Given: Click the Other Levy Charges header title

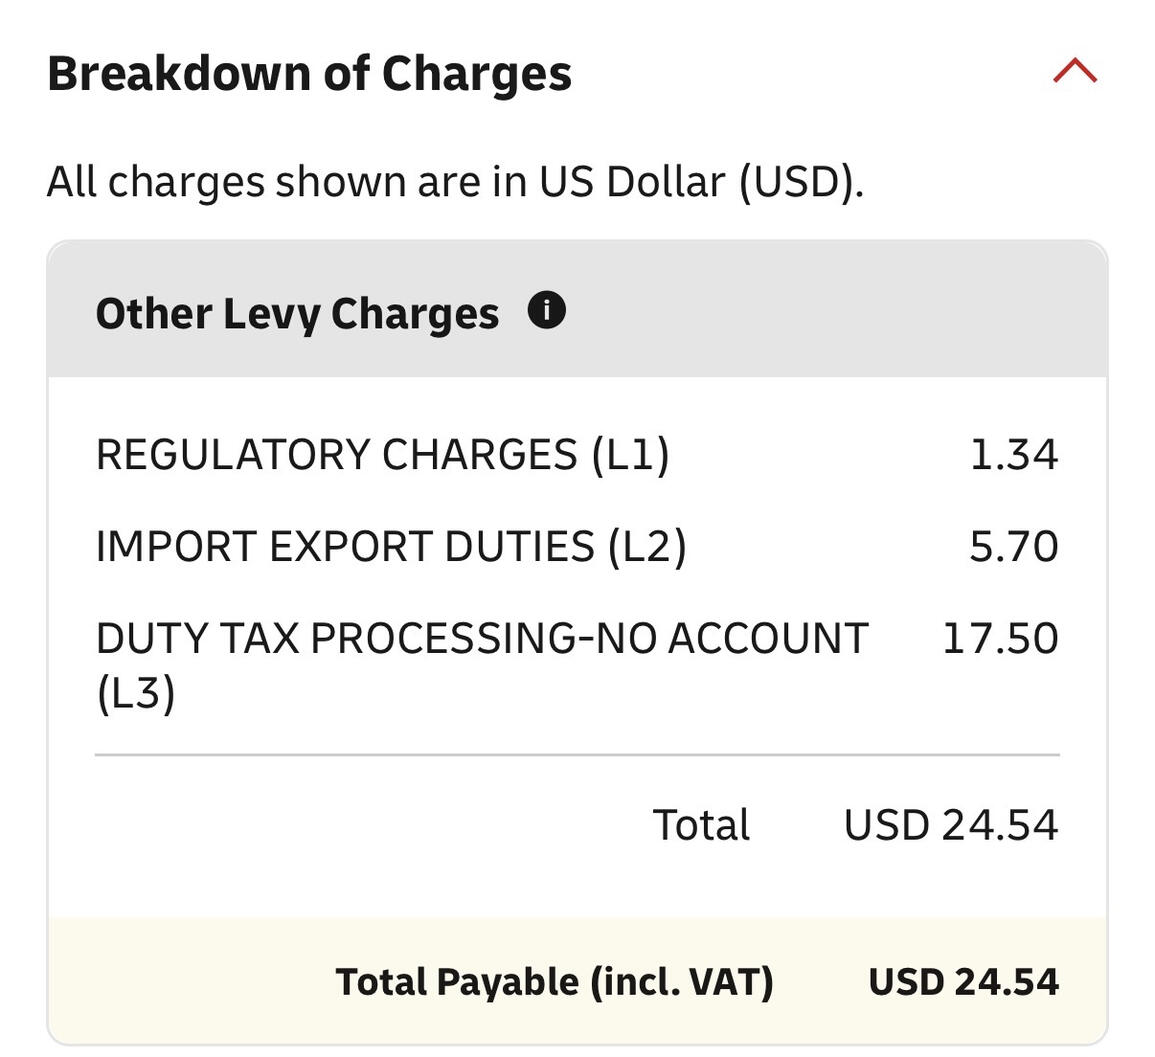Looking at the screenshot, I should 297,313.
